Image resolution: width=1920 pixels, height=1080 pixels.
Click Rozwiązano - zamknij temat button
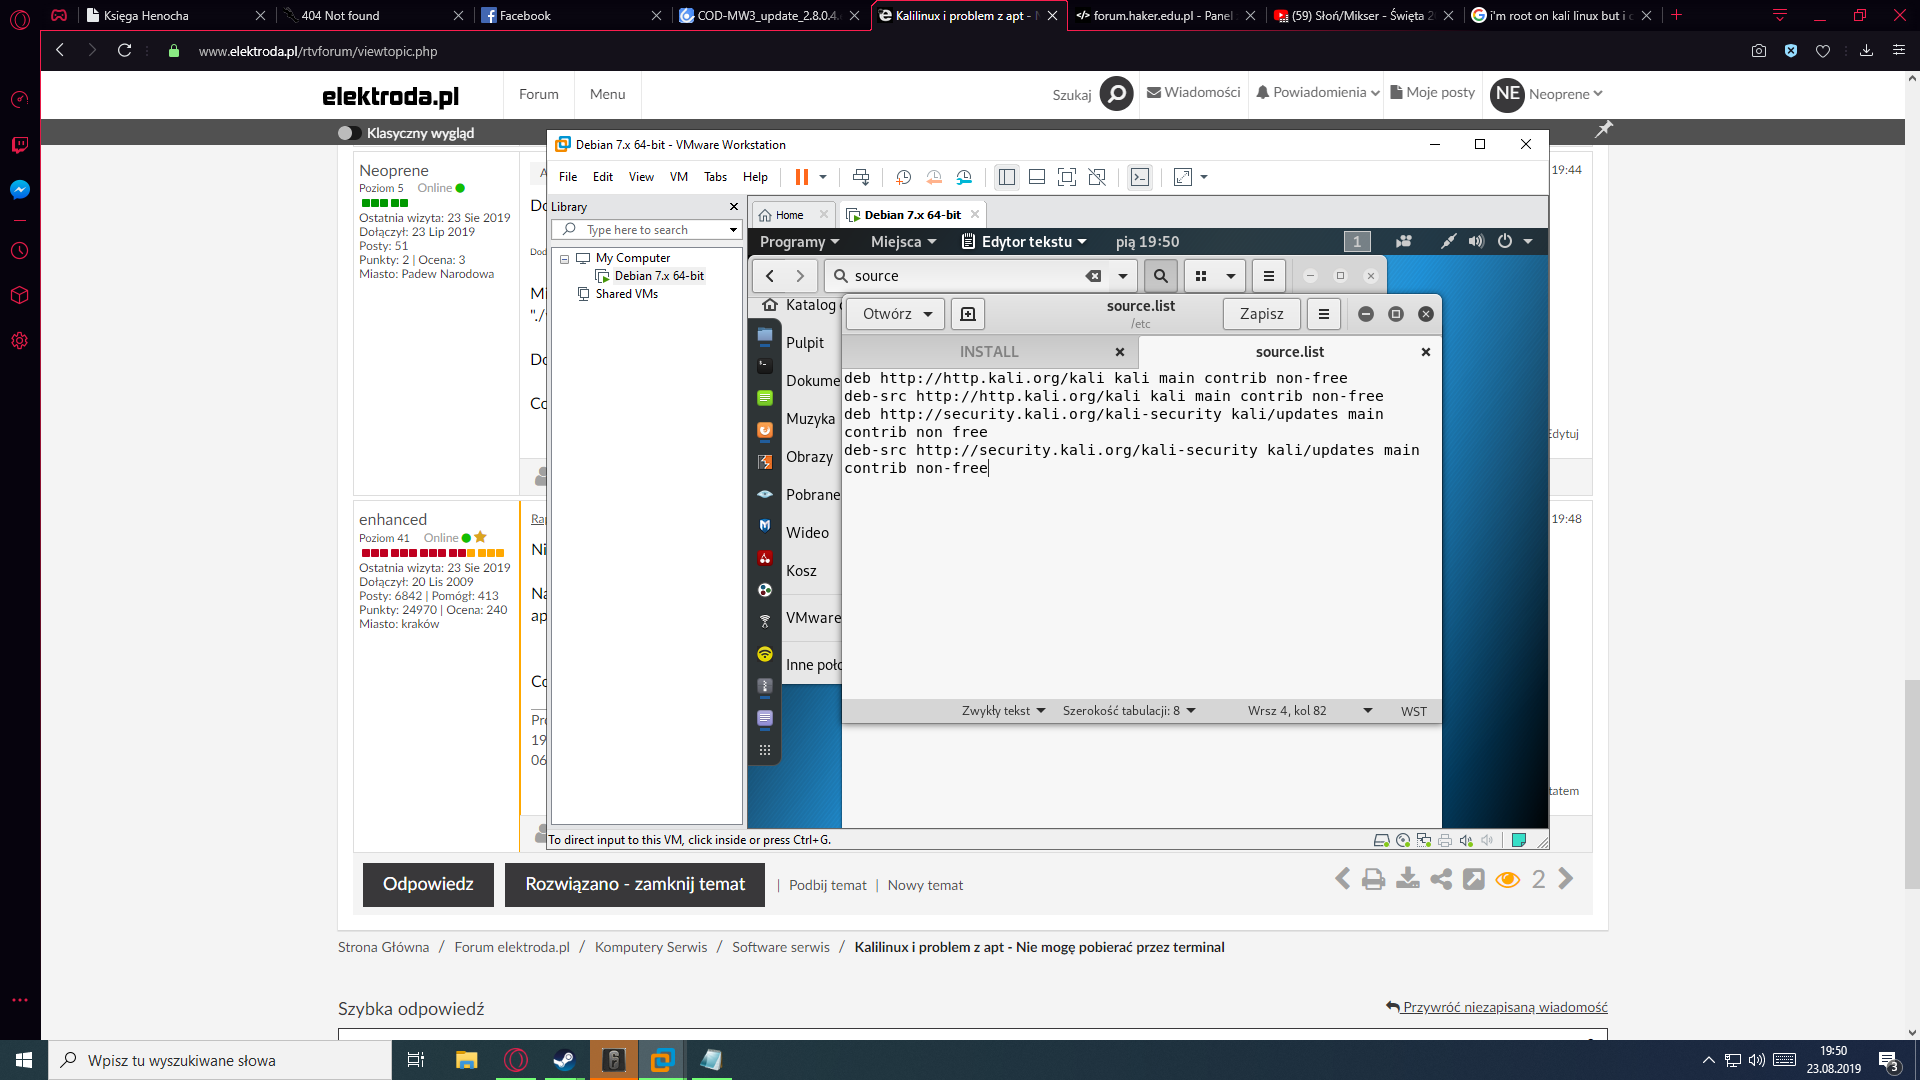click(x=635, y=885)
